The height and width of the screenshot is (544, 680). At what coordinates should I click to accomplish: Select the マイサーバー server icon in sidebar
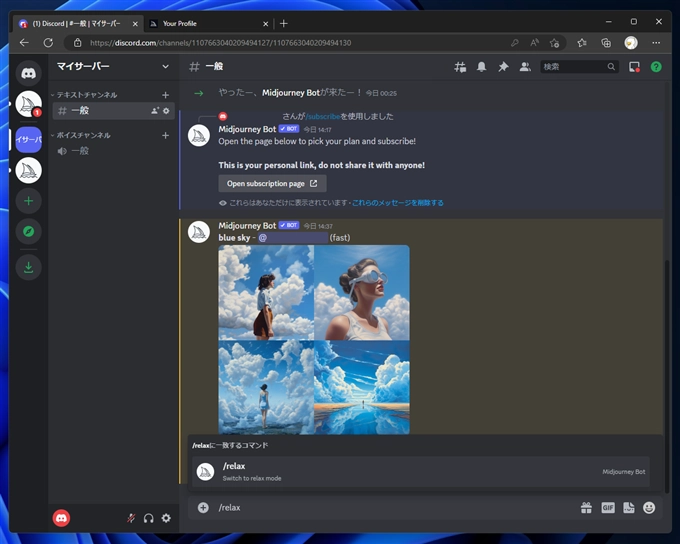pos(29,139)
